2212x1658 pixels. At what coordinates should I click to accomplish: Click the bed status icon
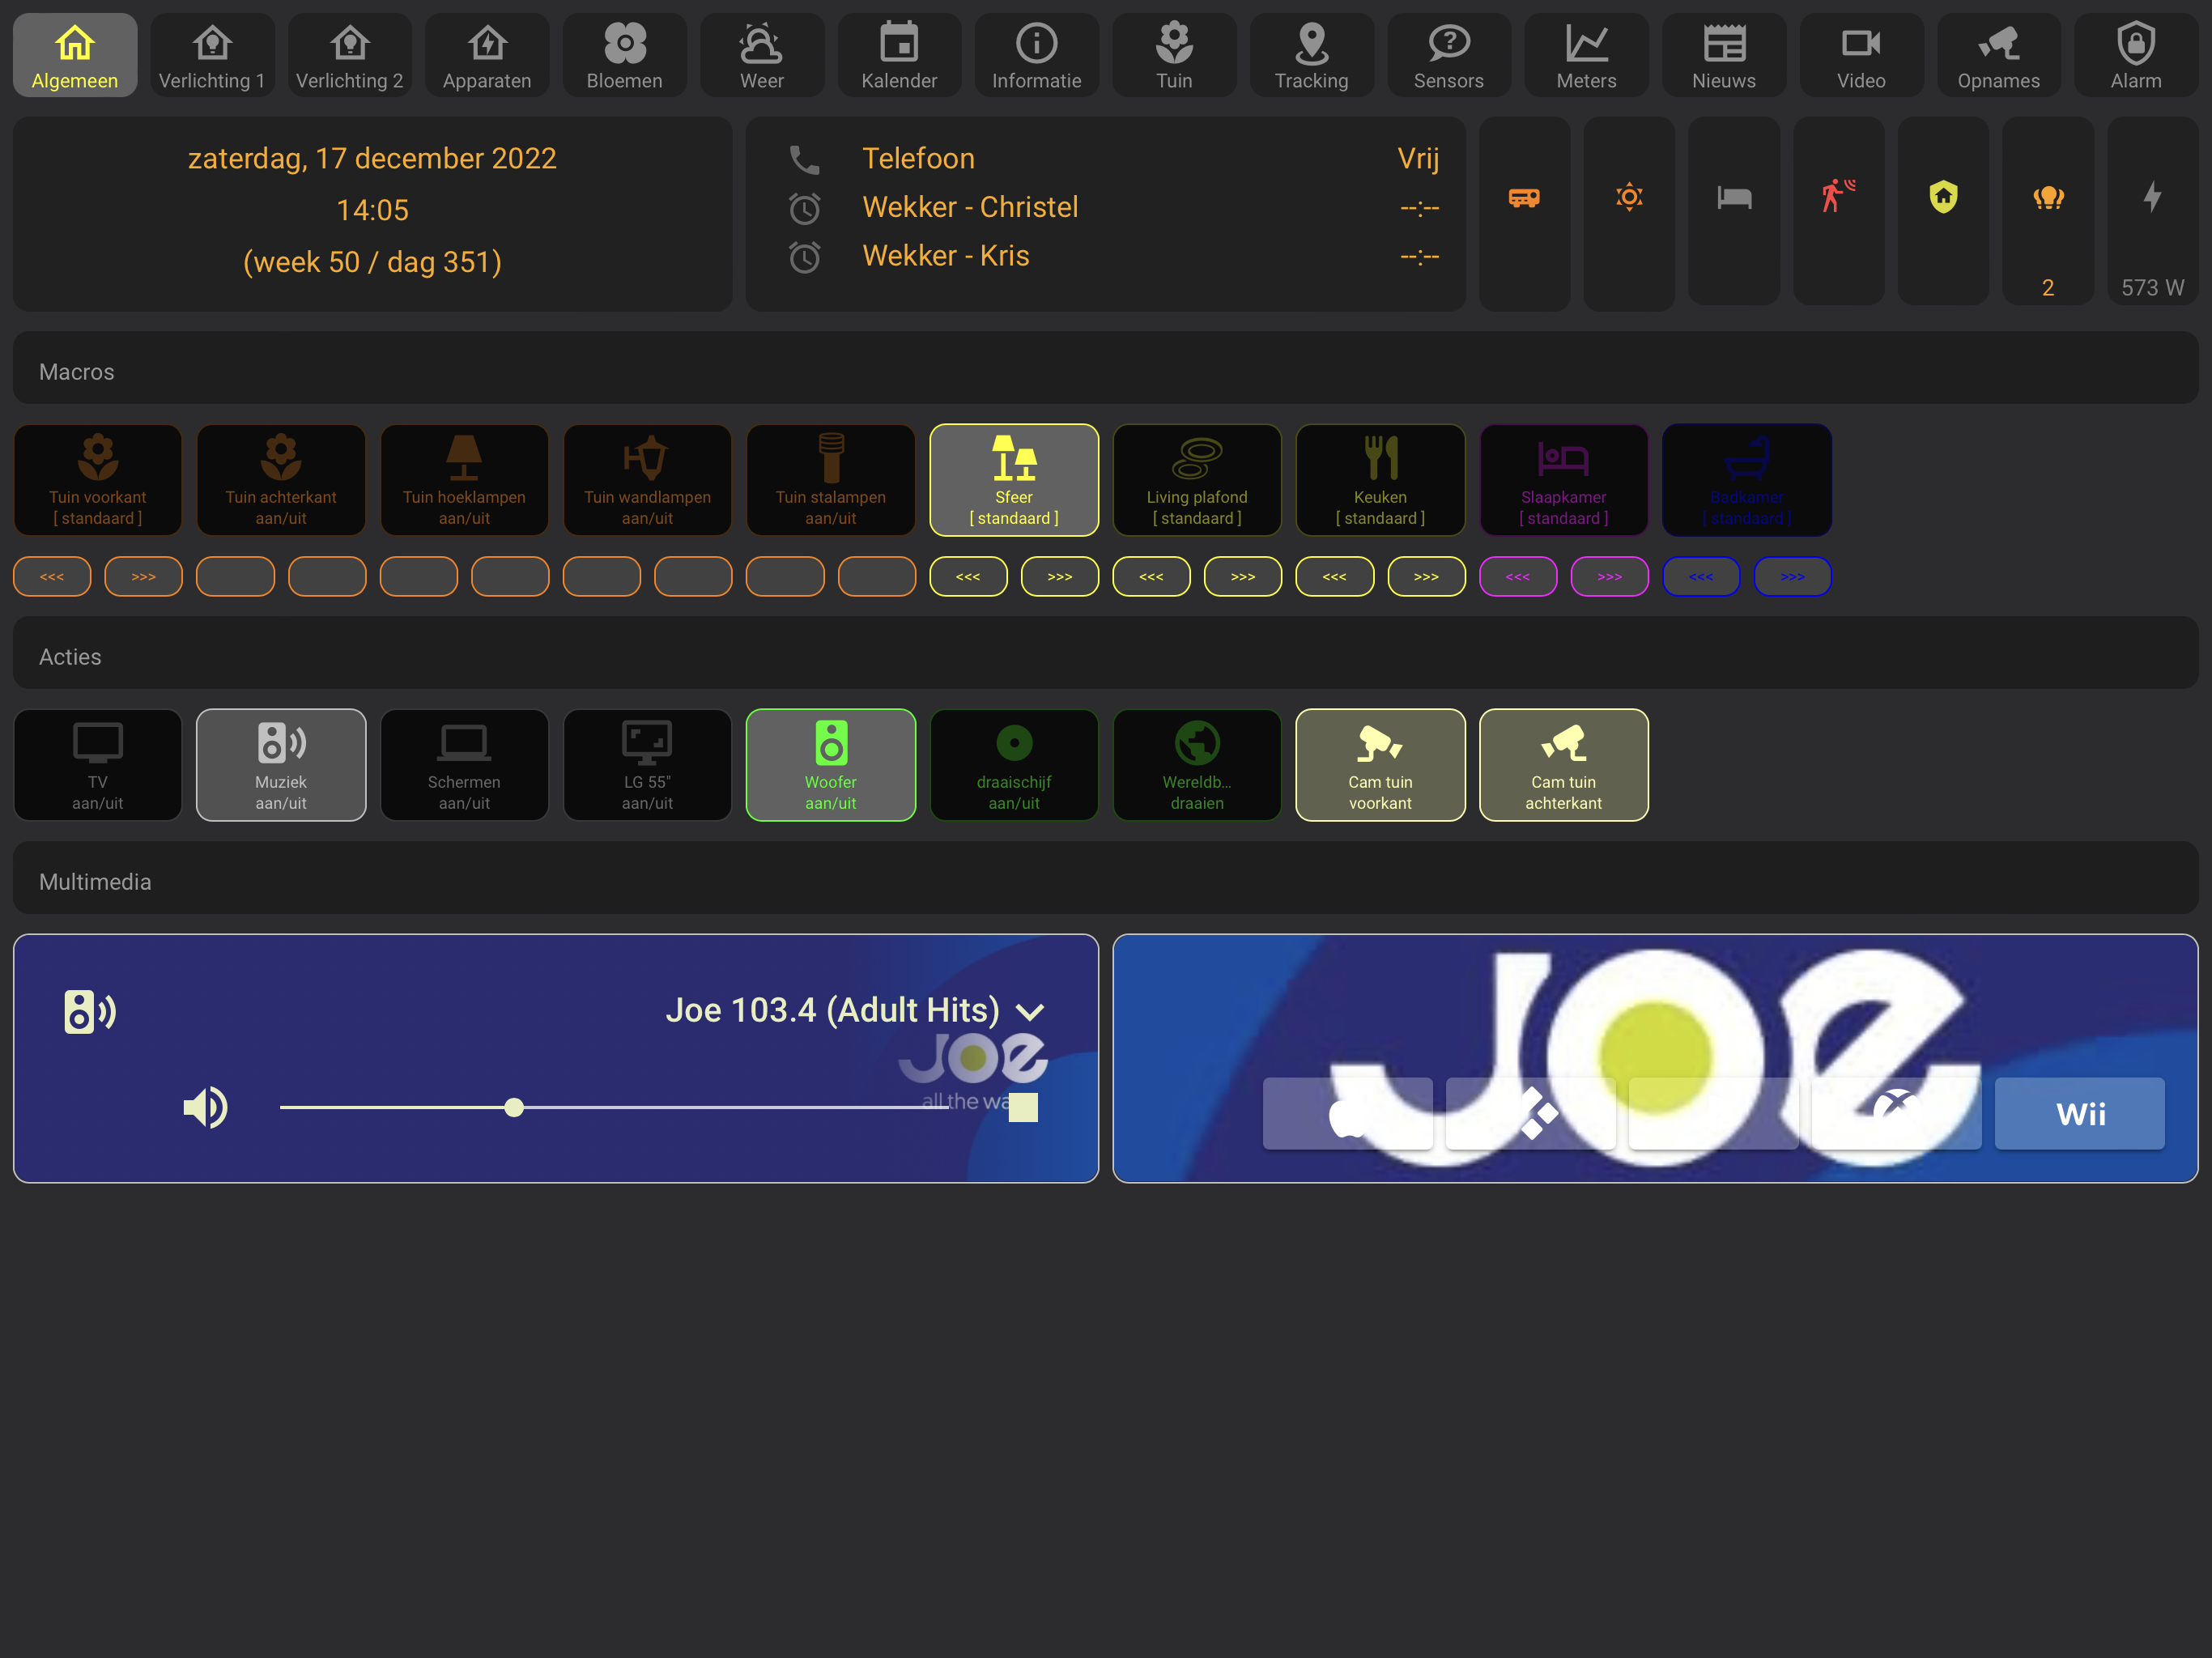click(1734, 197)
